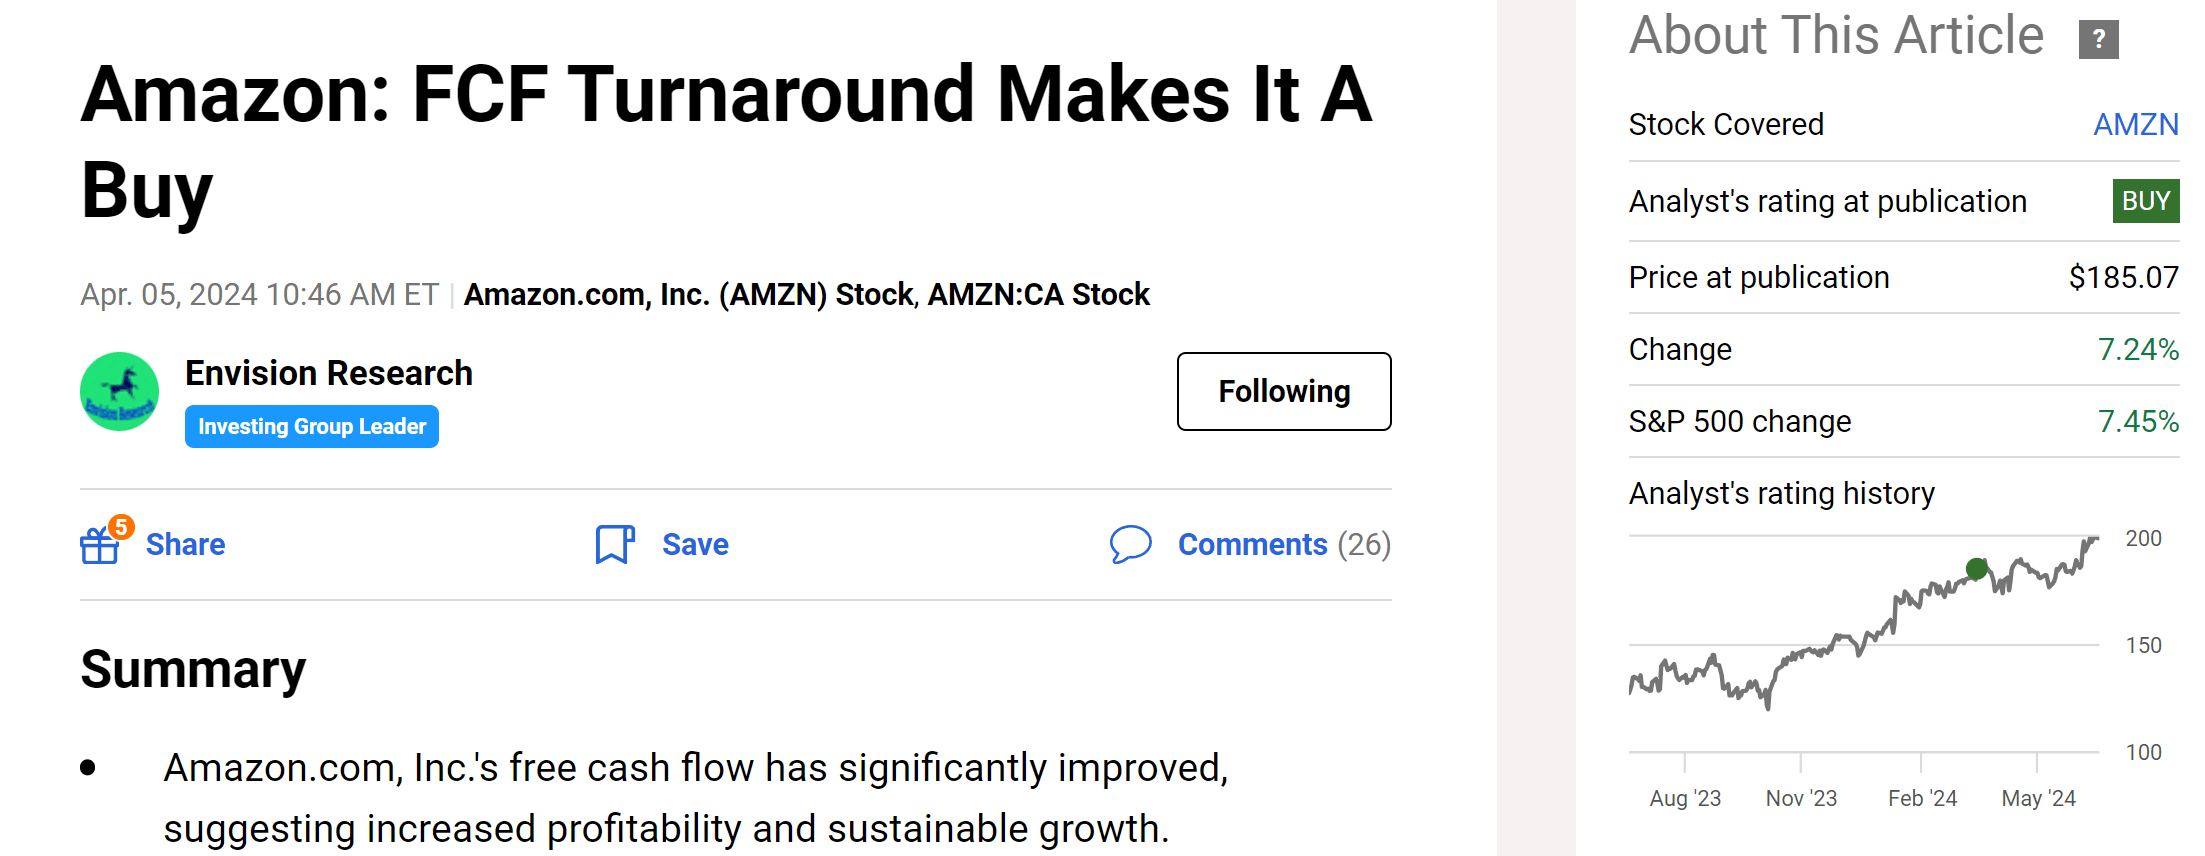This screenshot has width=2205, height=856.
Task: Click the Share text link
Action: coord(185,544)
